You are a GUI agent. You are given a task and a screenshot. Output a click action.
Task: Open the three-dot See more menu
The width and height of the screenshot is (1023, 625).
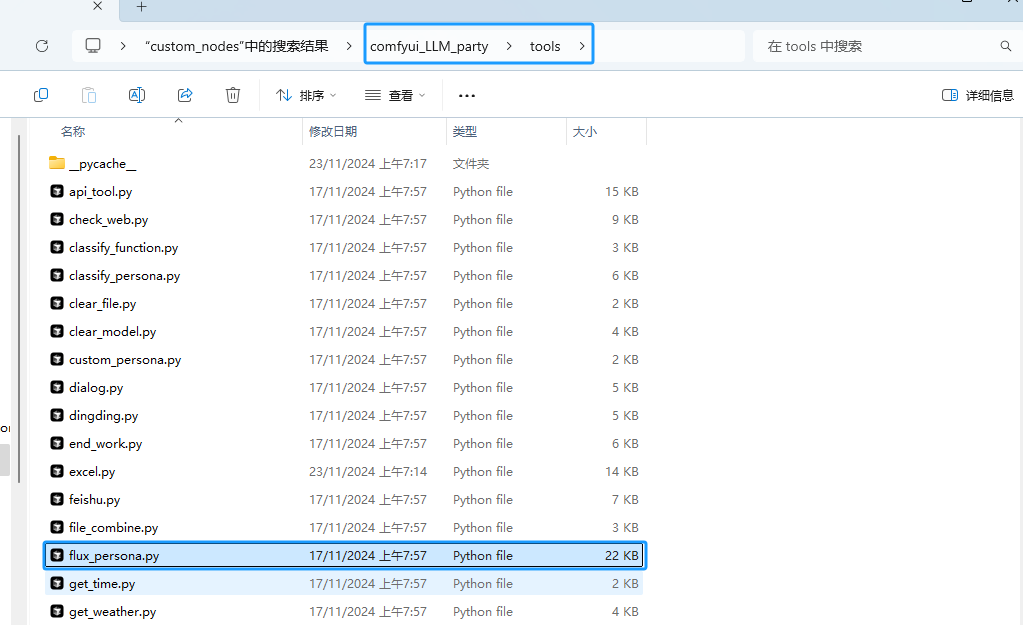coord(467,96)
